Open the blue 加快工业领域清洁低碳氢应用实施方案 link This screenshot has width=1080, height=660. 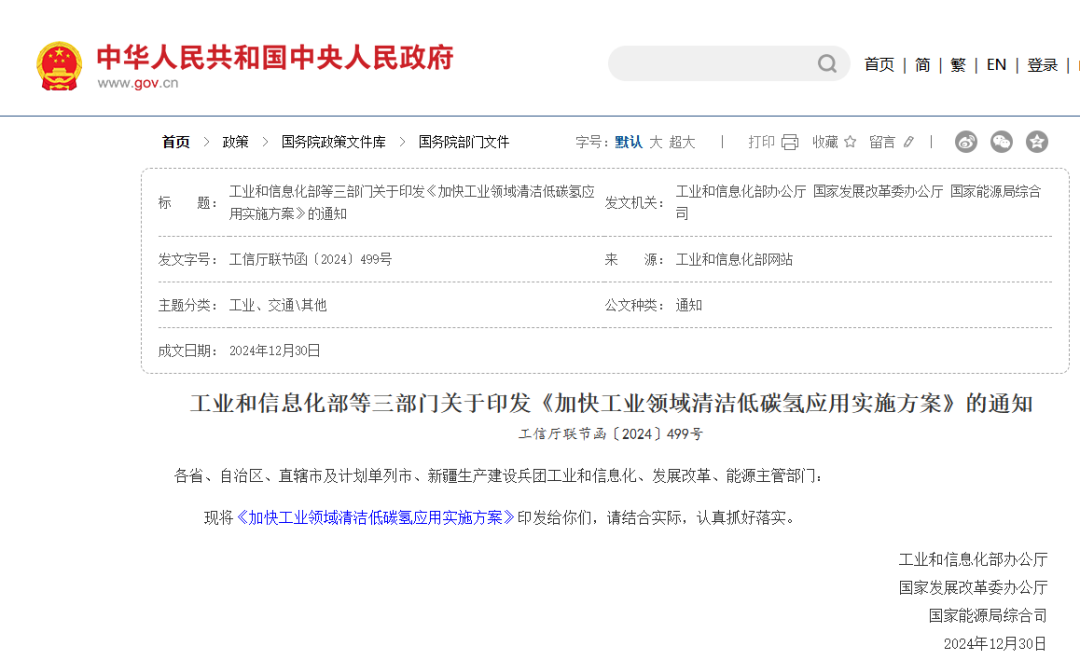click(x=375, y=518)
